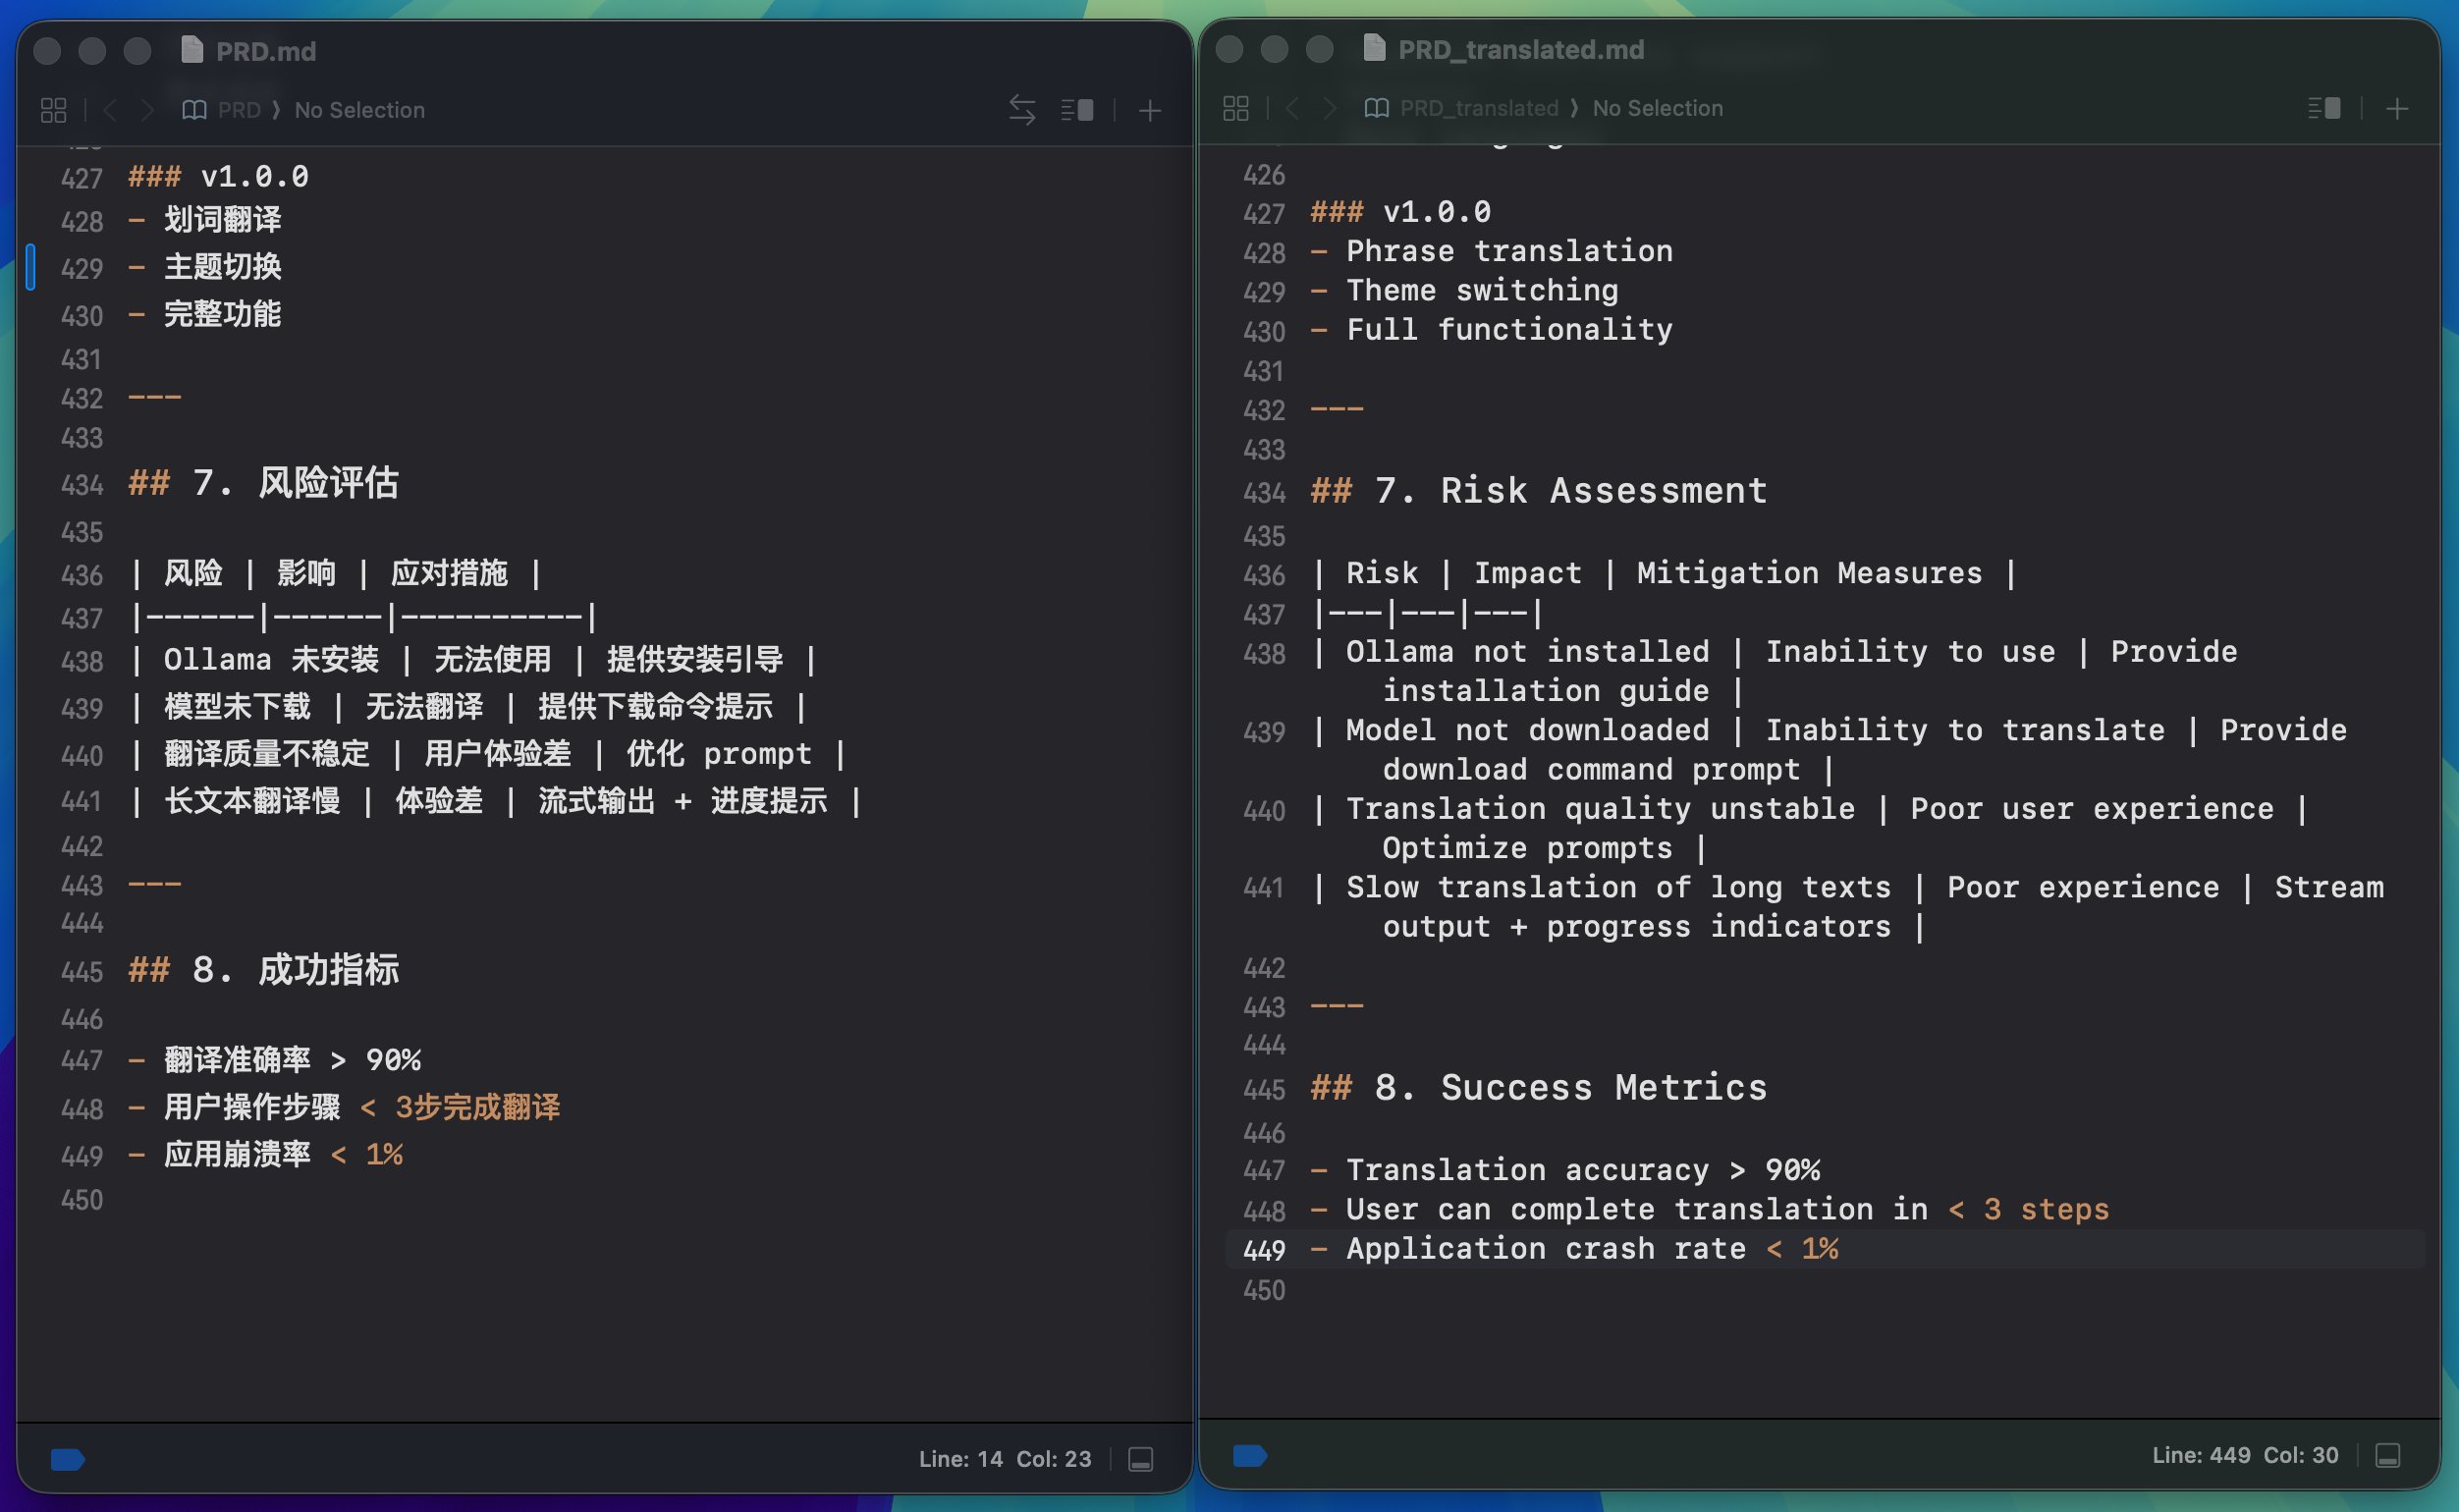
Task: Add a new editor pane in PRD_translated.md
Action: point(2397,108)
